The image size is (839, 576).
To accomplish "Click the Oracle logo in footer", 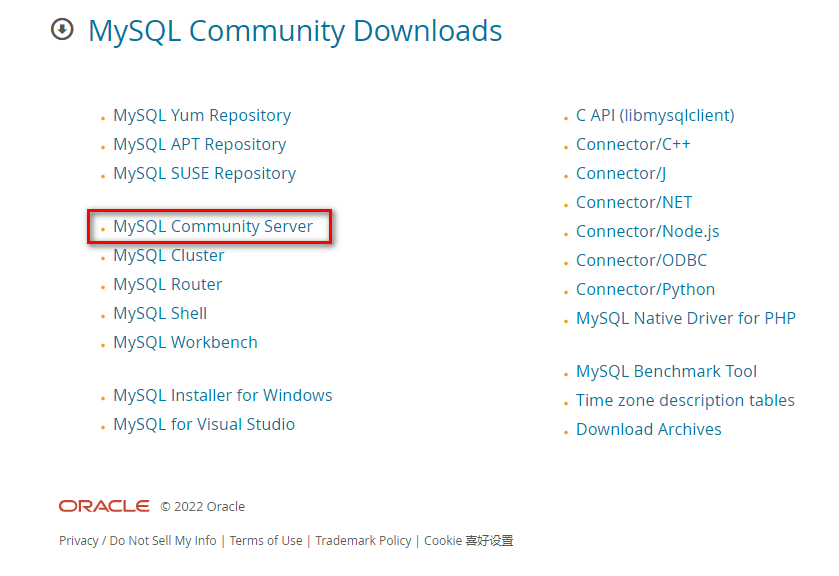I will 104,506.
